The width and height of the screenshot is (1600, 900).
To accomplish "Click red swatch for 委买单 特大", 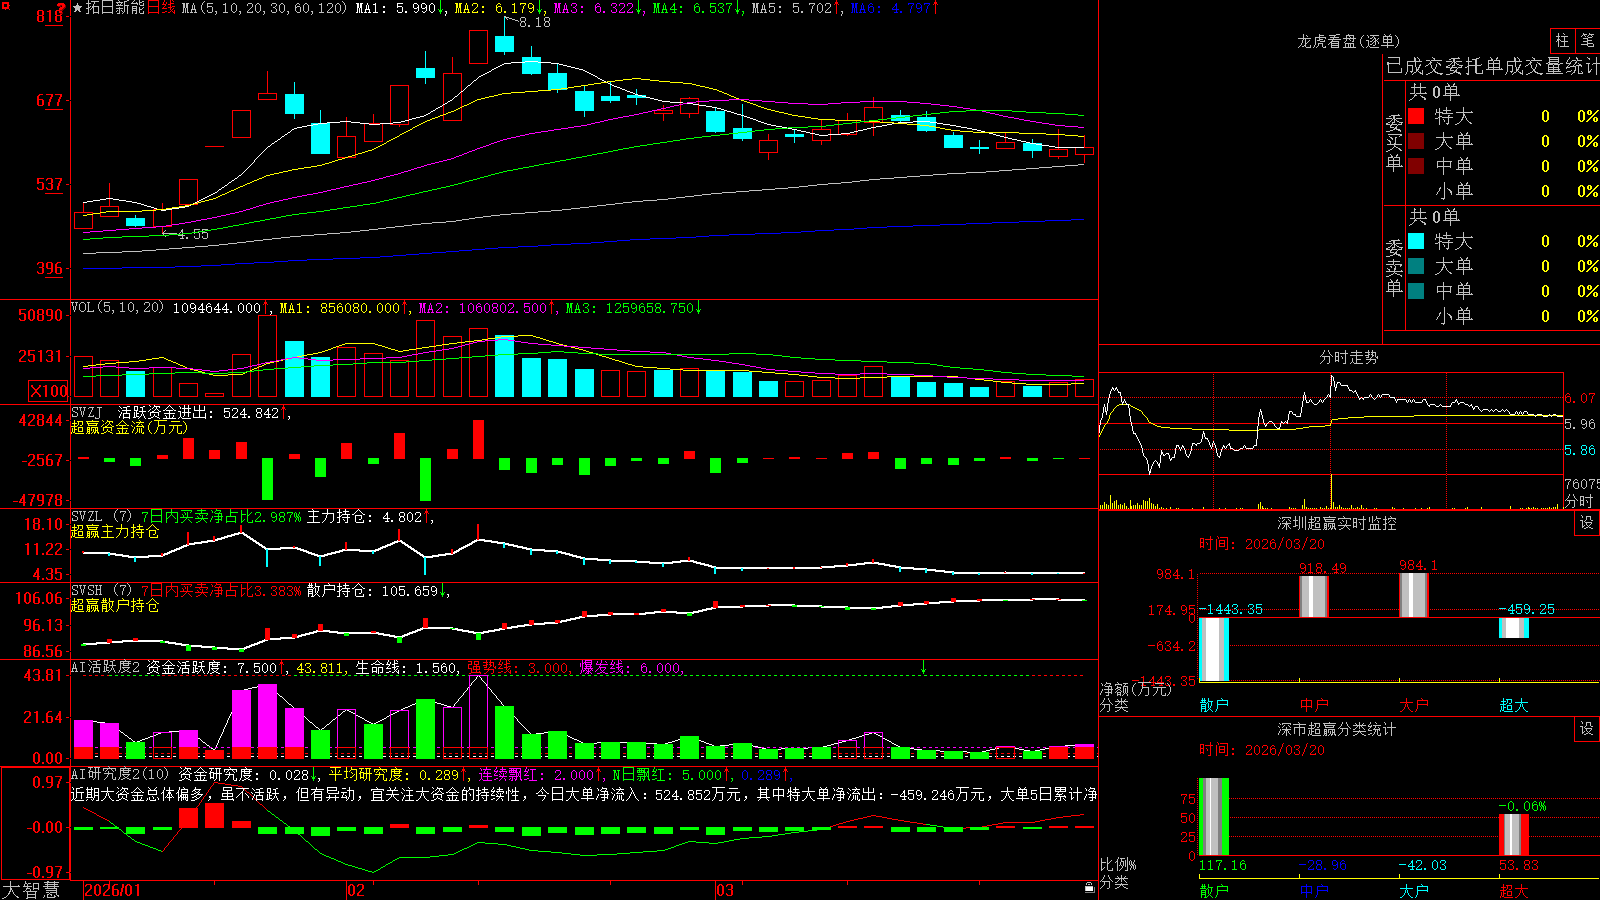I will click(x=1416, y=116).
